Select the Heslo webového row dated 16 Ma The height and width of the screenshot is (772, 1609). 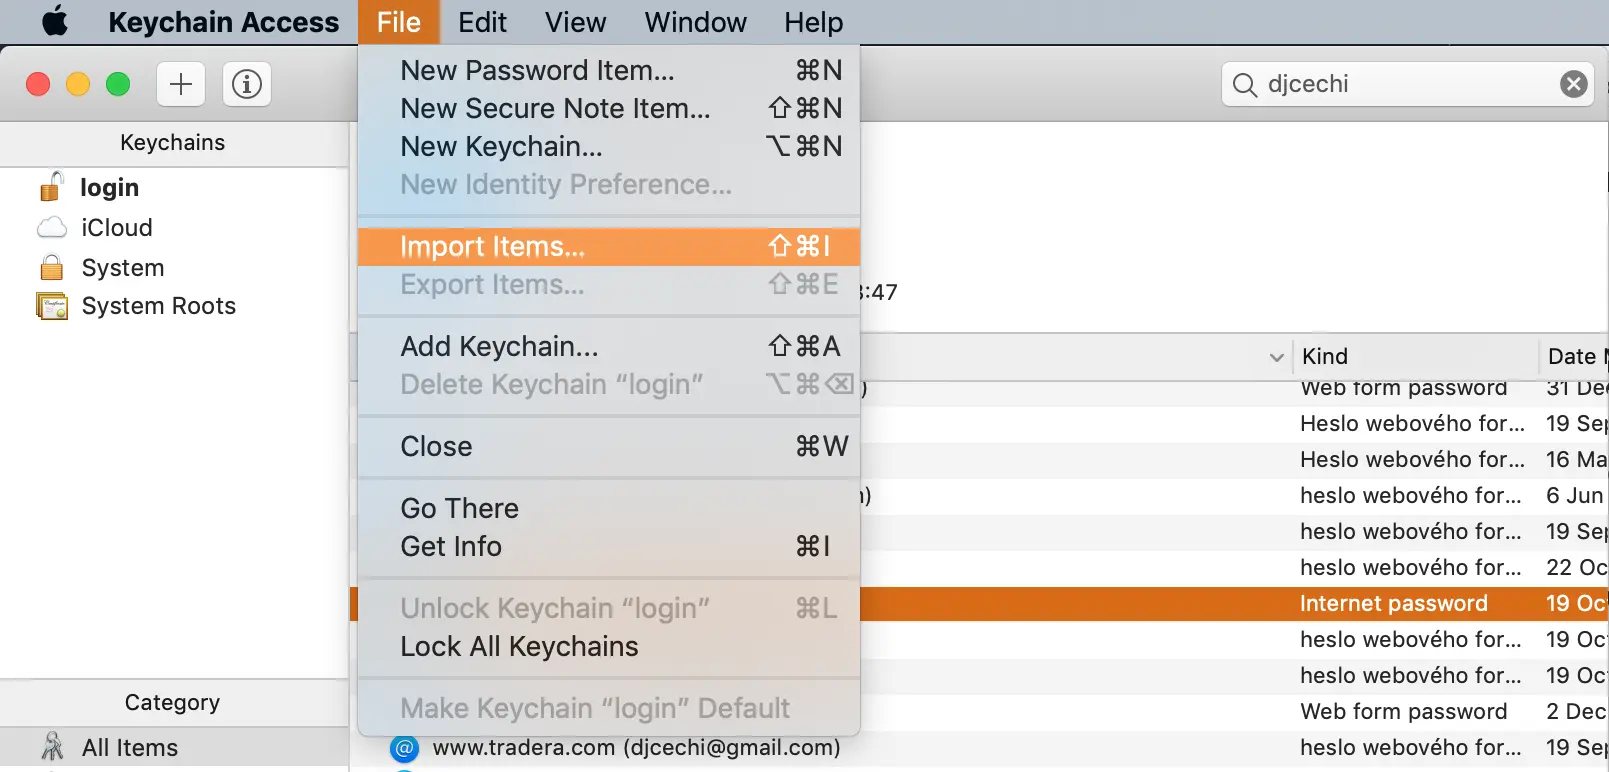[x=1234, y=460]
